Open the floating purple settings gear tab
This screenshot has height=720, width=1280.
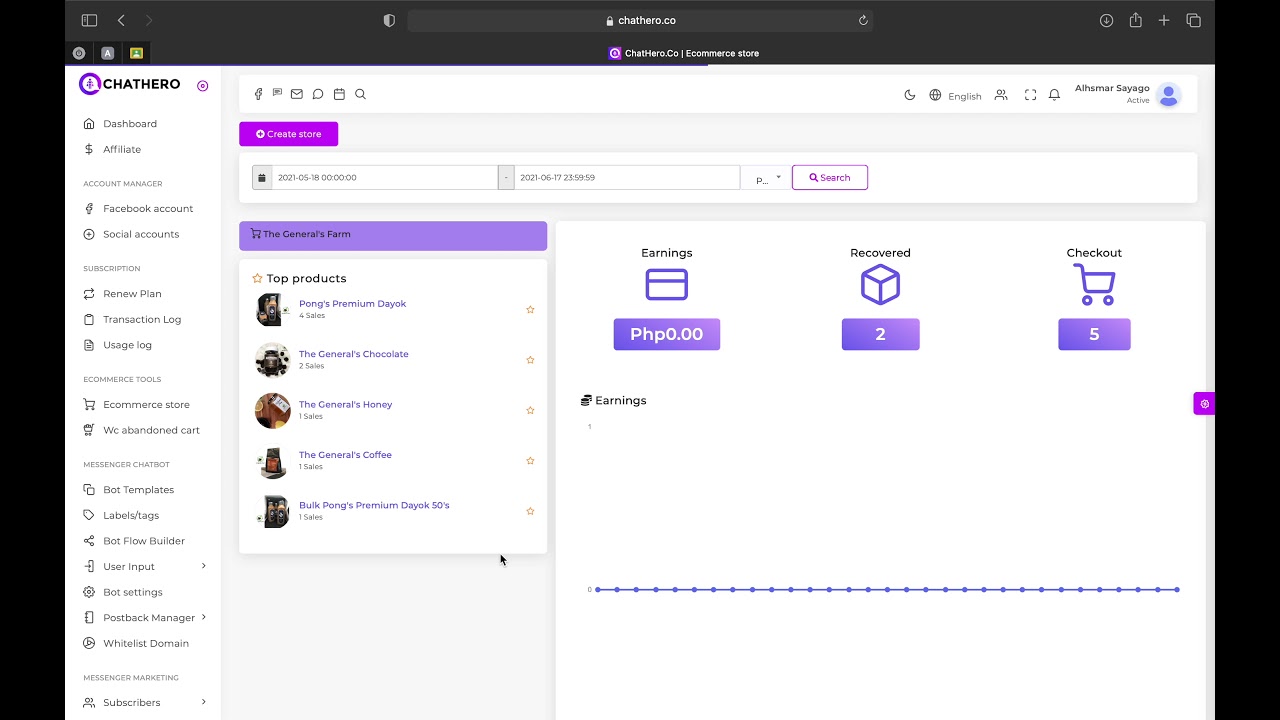[x=1204, y=404]
